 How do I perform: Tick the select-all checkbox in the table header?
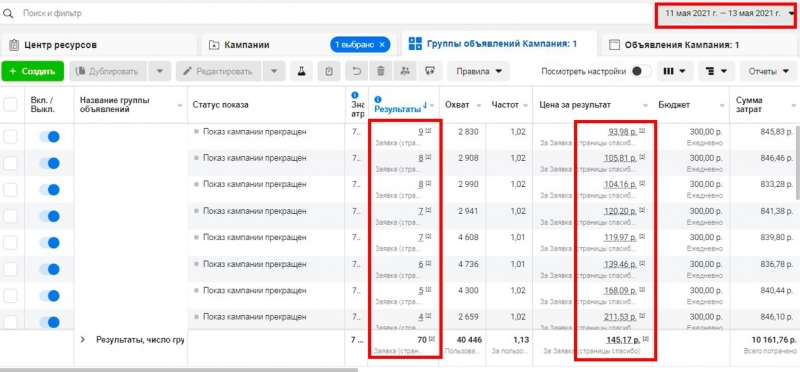(10, 105)
